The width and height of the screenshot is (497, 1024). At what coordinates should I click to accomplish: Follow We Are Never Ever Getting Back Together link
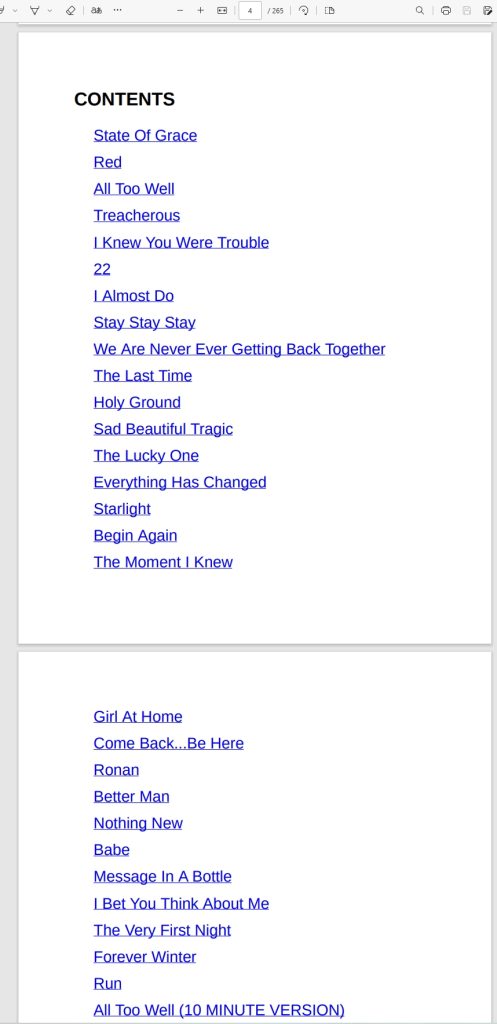pyautogui.click(x=239, y=349)
